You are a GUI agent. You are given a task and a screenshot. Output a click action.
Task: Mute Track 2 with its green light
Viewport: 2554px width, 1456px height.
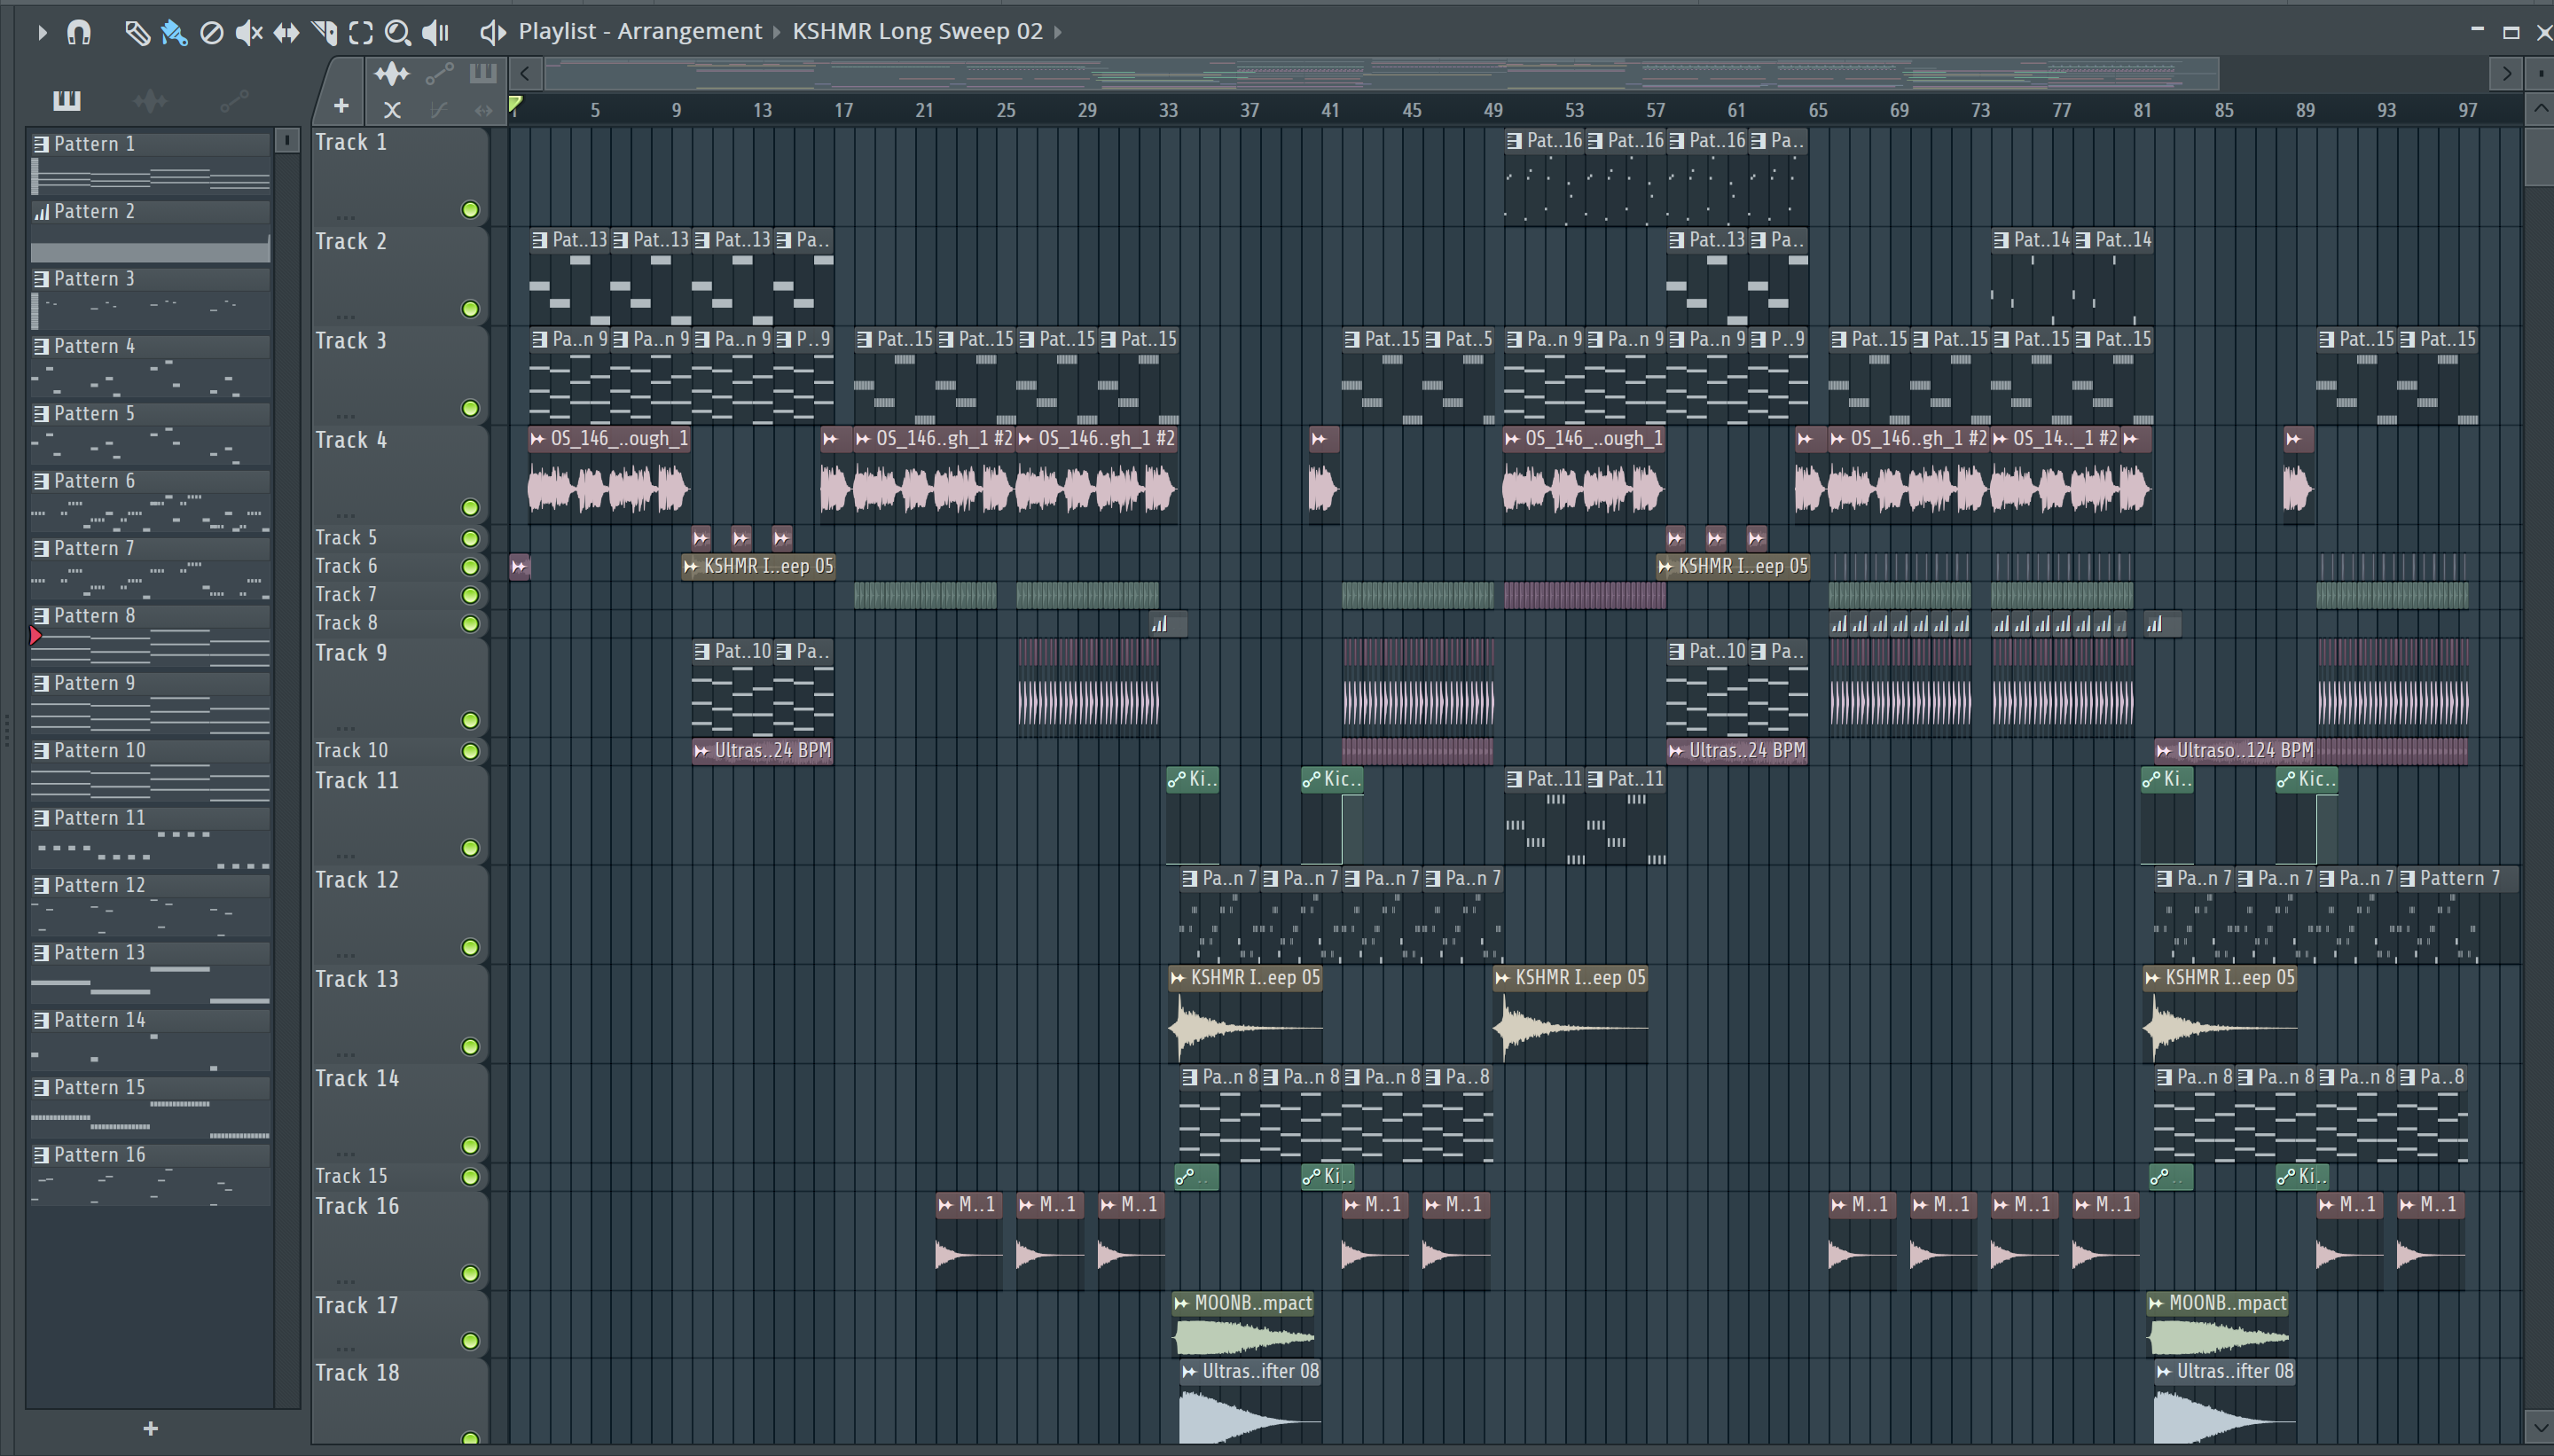(470, 309)
